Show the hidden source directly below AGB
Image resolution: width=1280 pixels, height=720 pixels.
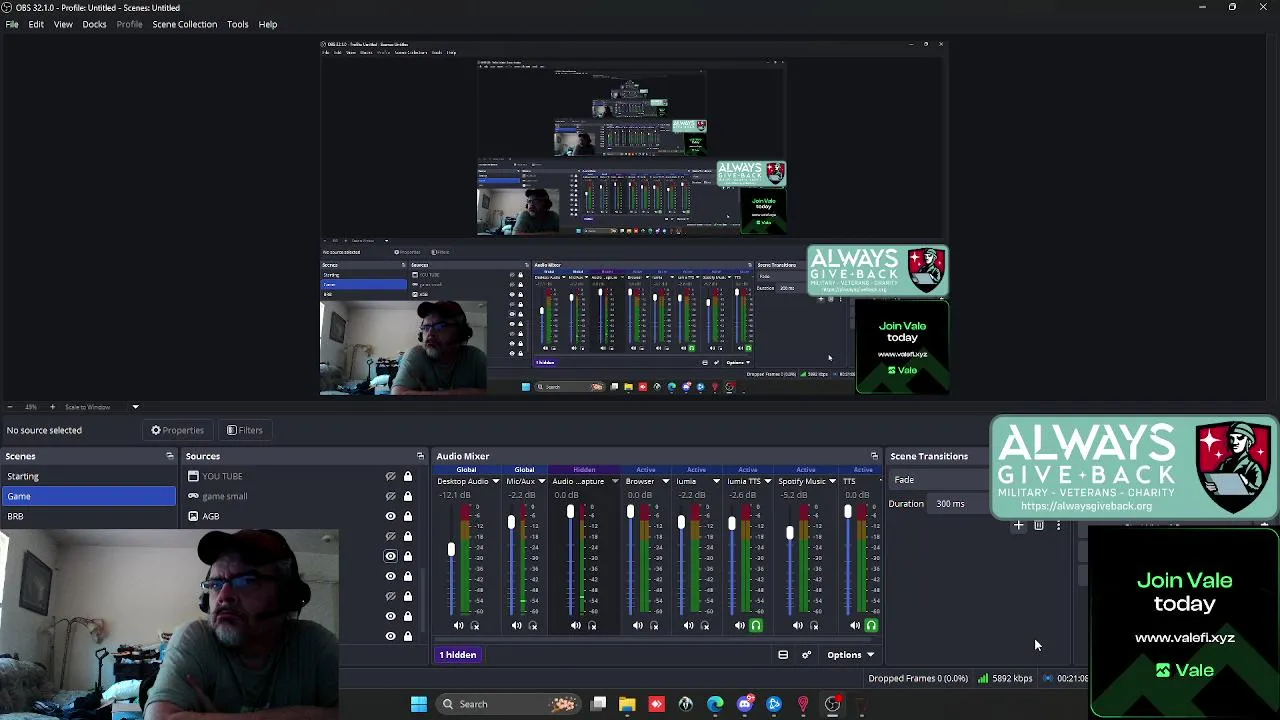391,536
